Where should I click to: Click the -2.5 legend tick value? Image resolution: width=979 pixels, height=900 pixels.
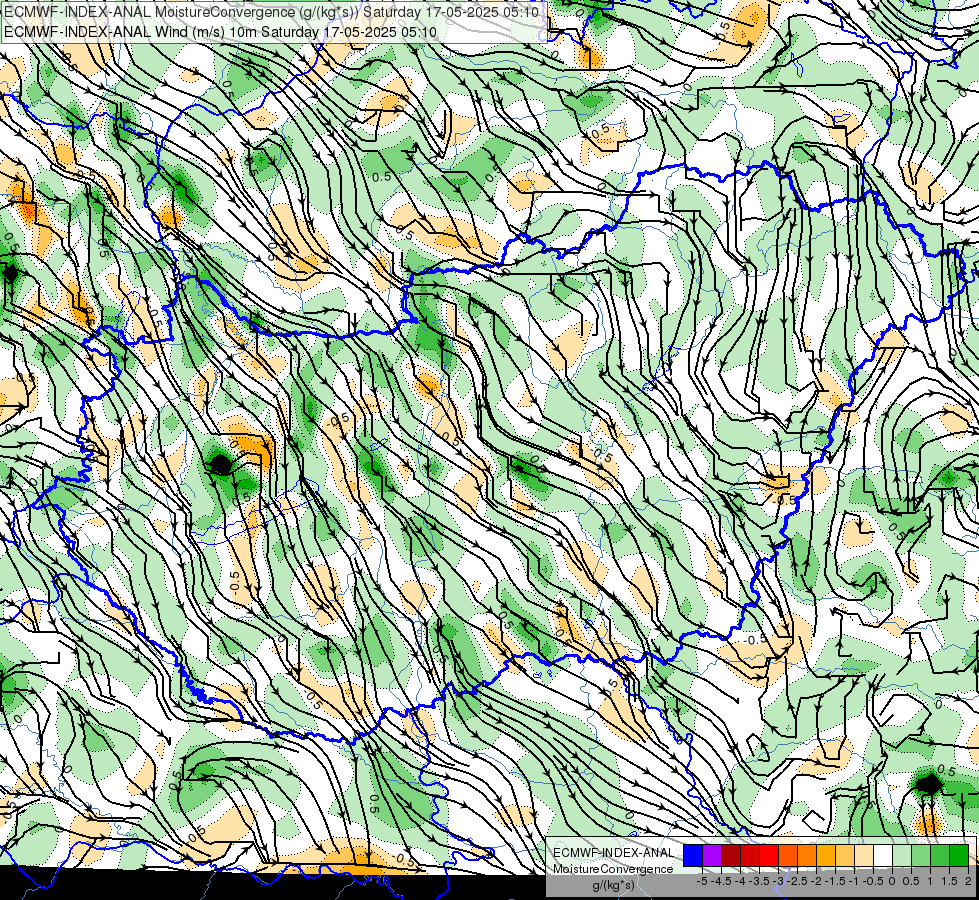(x=797, y=881)
